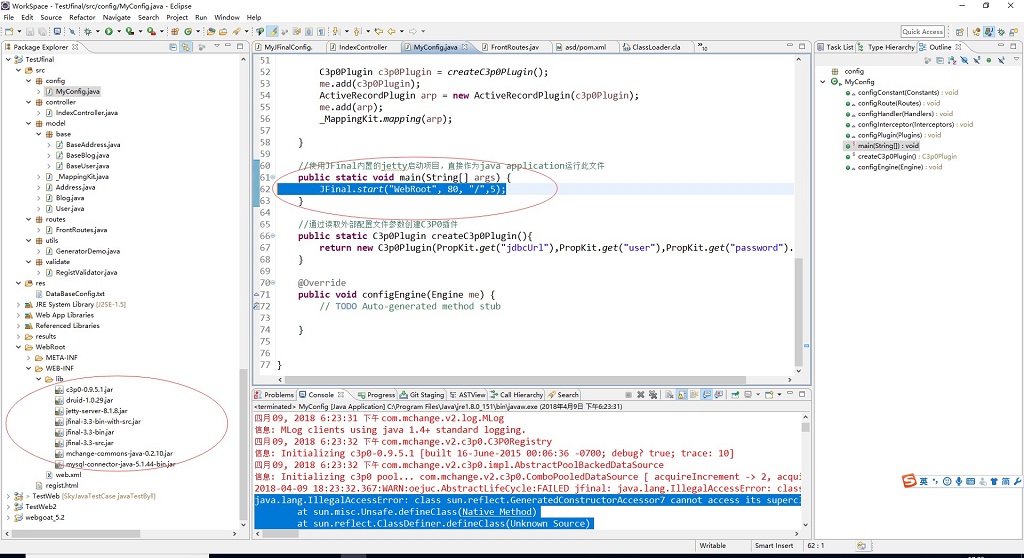
Task: Click console vertical scrollbar thumb
Action: pos(805,427)
